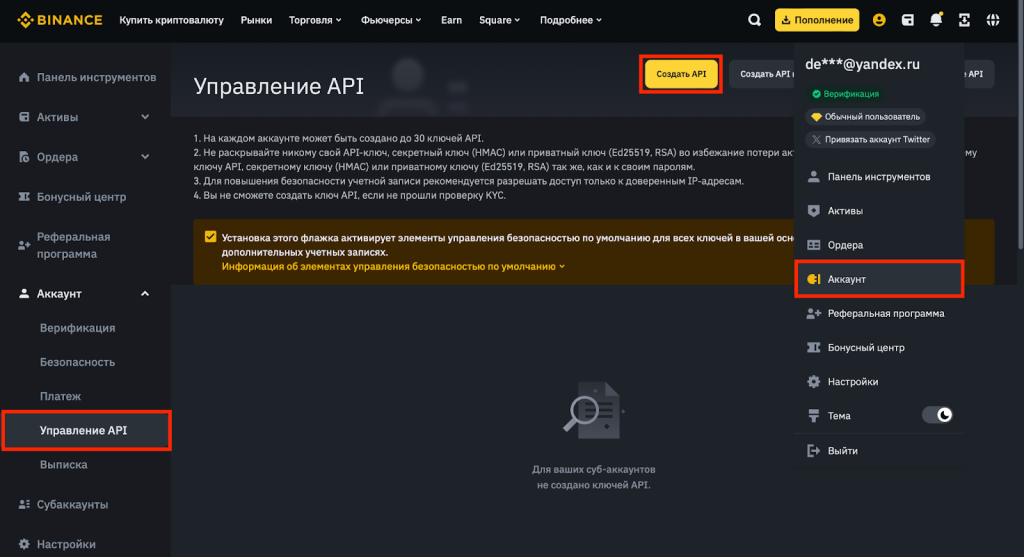Open the app download icon in header
Viewport: 1024px width, 557px height.
[x=964, y=20]
